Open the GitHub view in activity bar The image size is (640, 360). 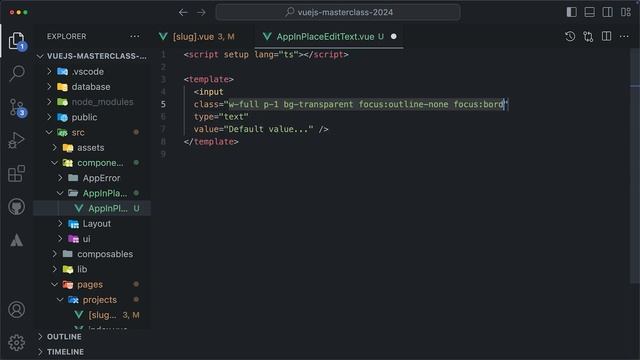(x=16, y=207)
